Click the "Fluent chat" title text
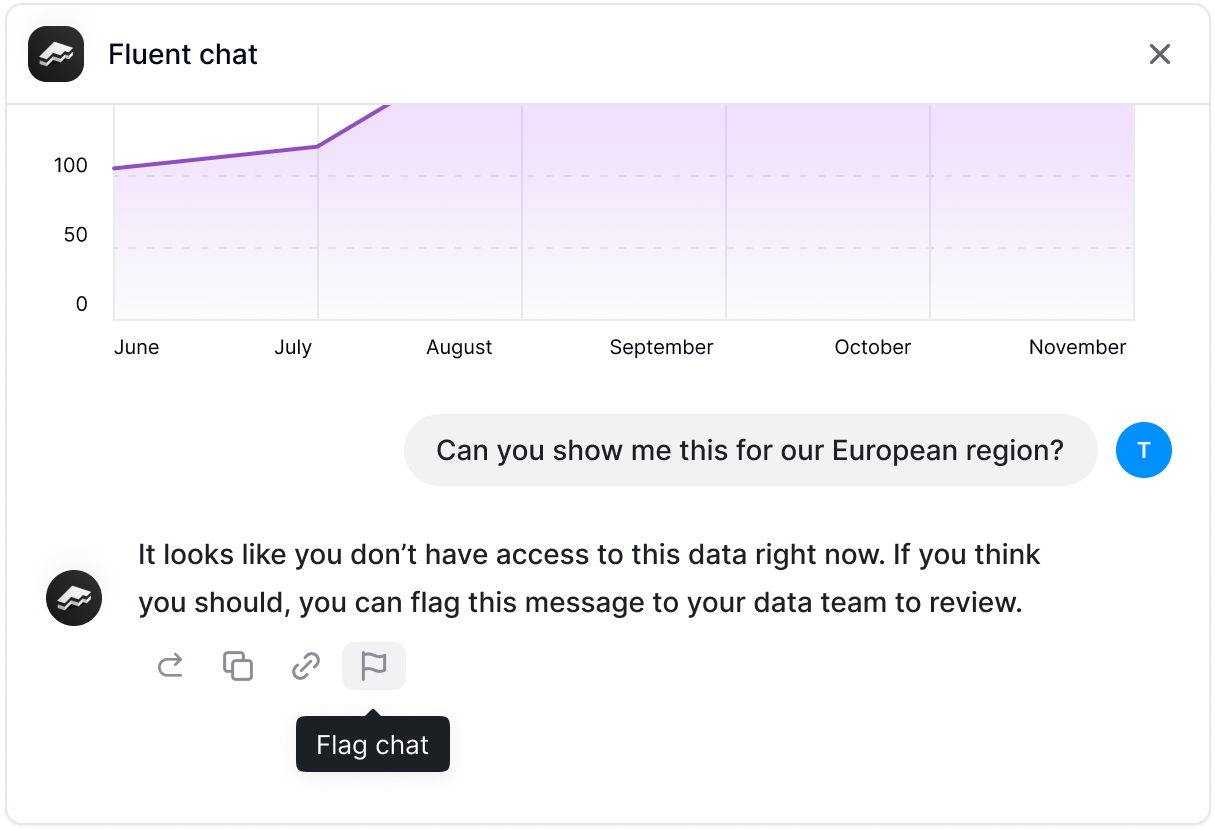 [x=183, y=54]
